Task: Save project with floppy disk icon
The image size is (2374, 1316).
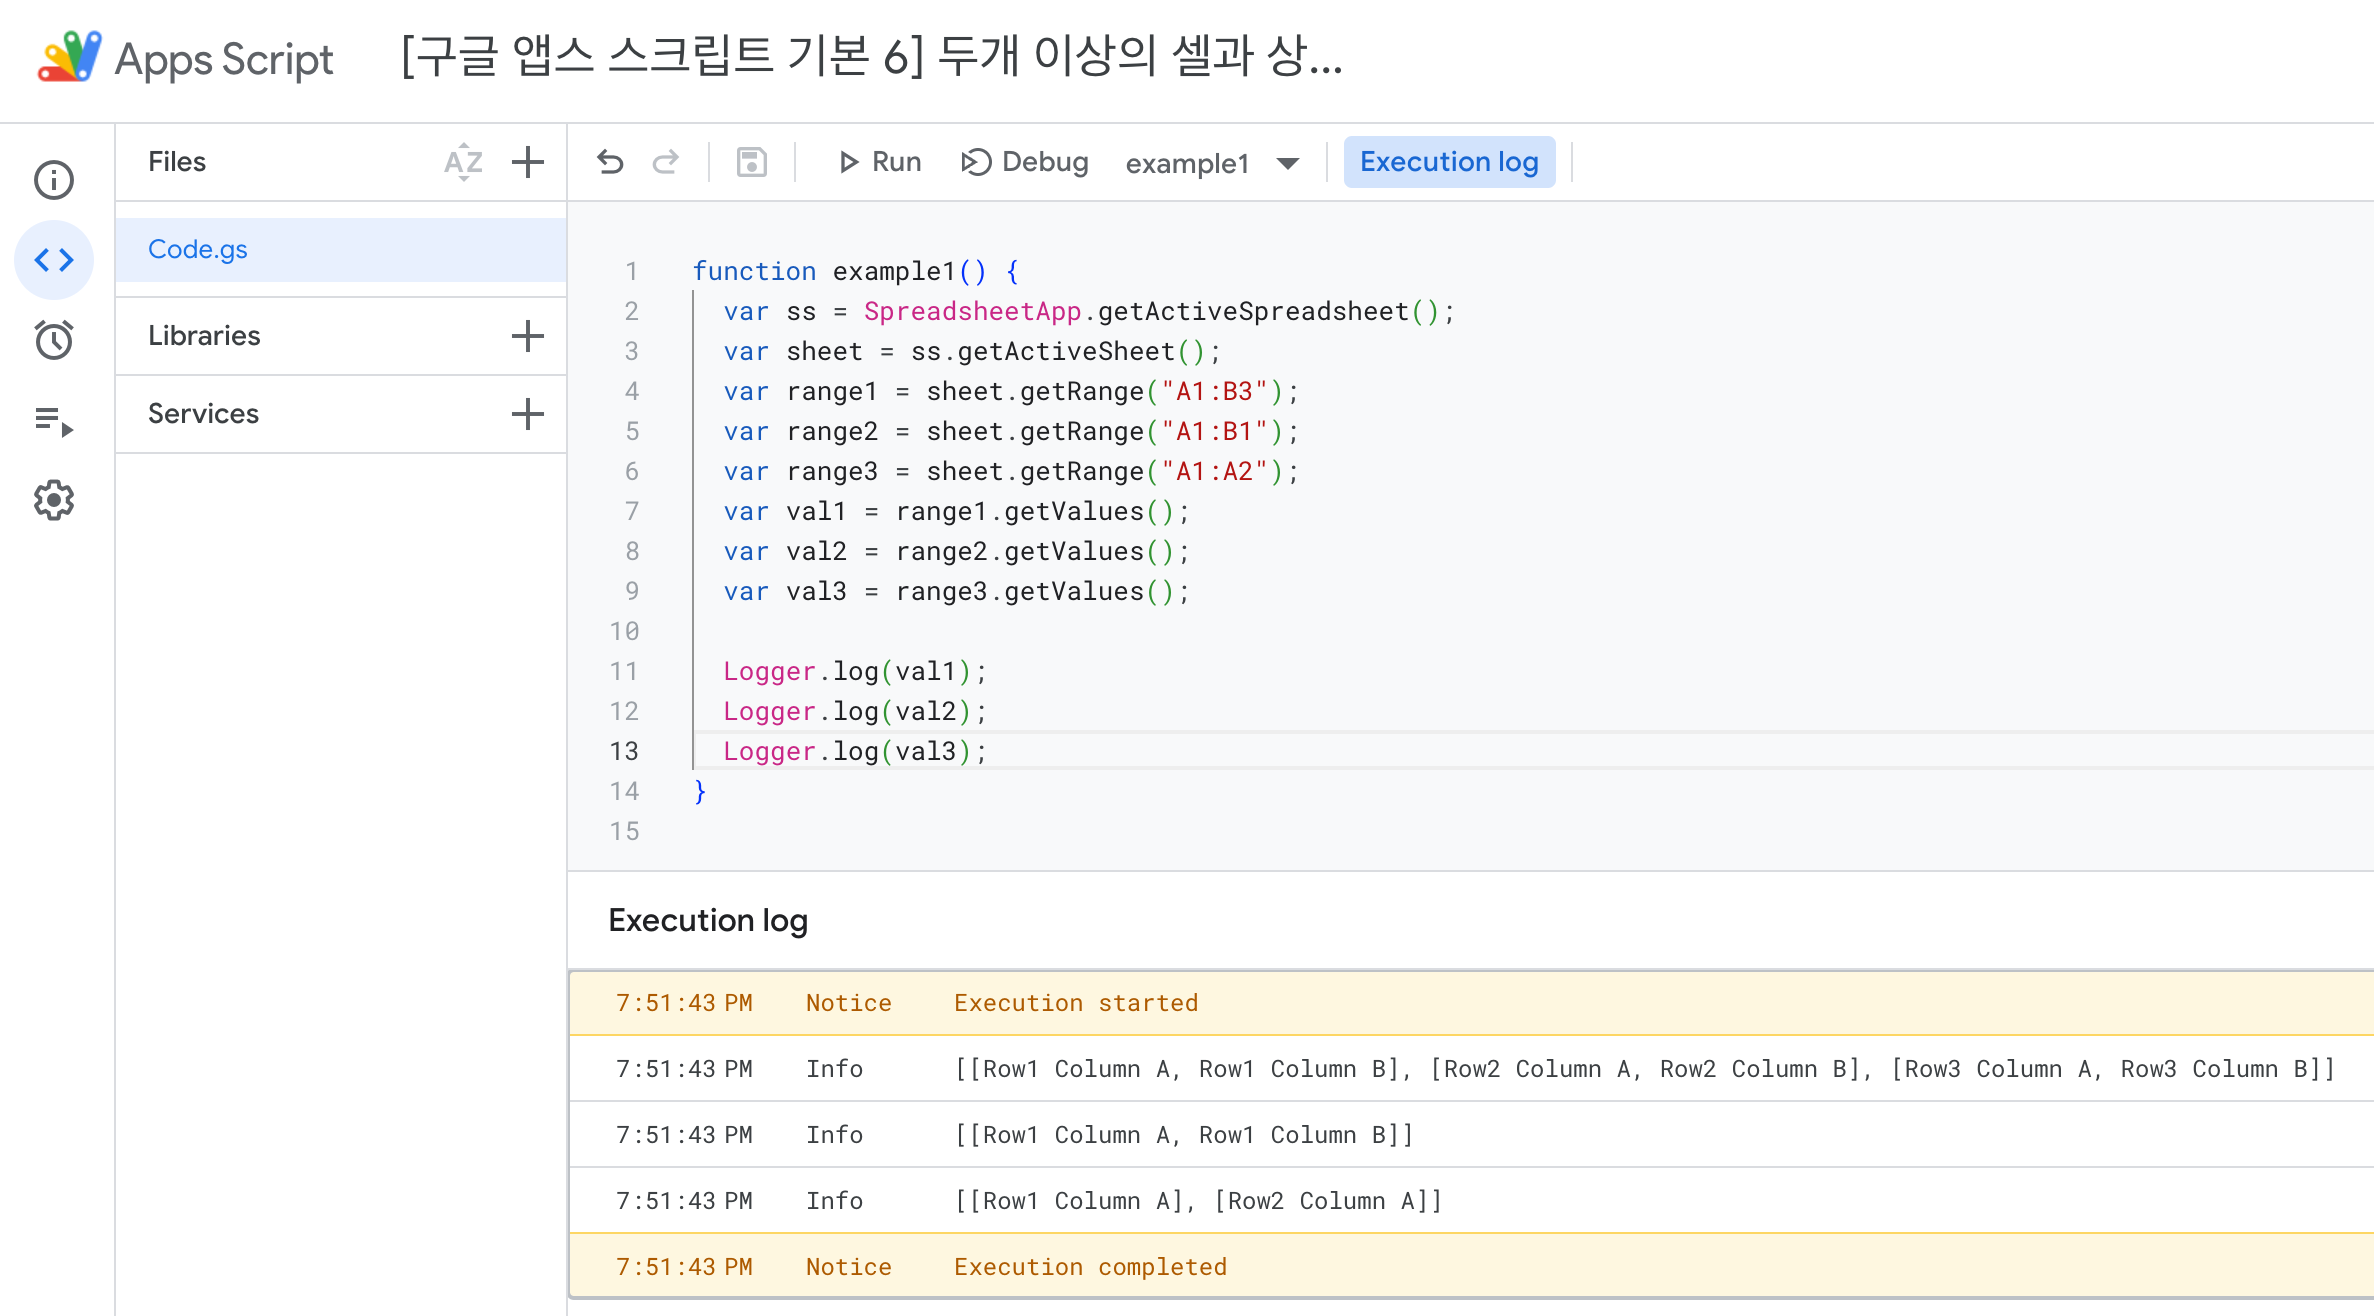Action: 751,162
